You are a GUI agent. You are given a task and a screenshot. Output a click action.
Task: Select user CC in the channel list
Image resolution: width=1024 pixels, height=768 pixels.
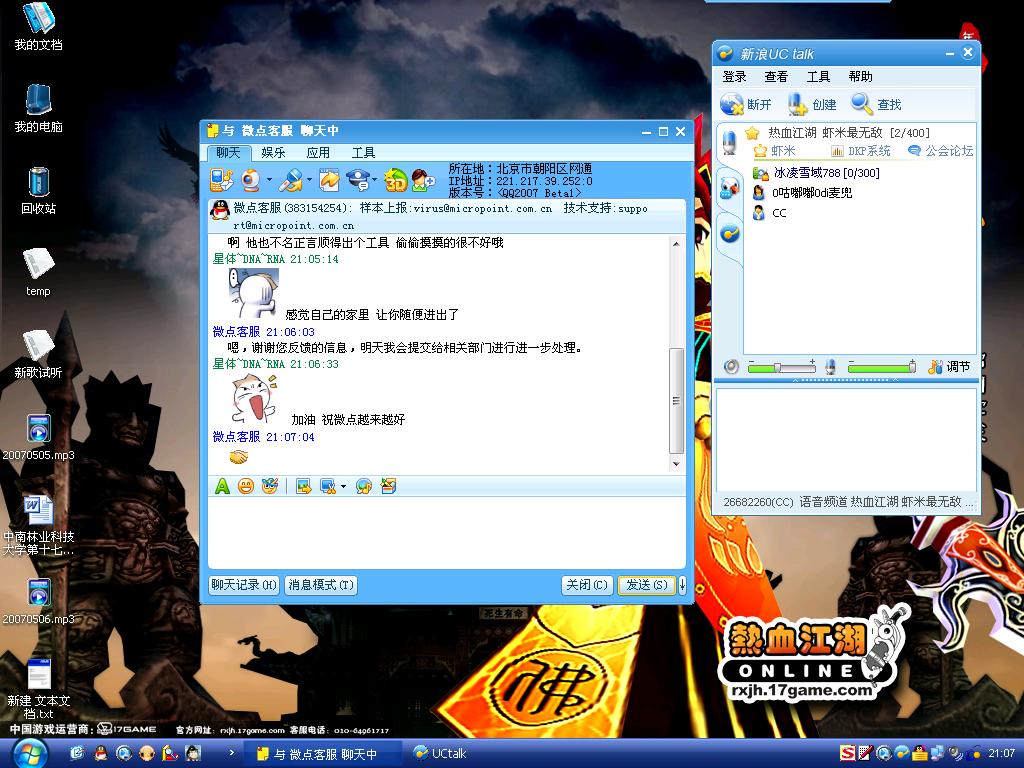click(x=769, y=213)
